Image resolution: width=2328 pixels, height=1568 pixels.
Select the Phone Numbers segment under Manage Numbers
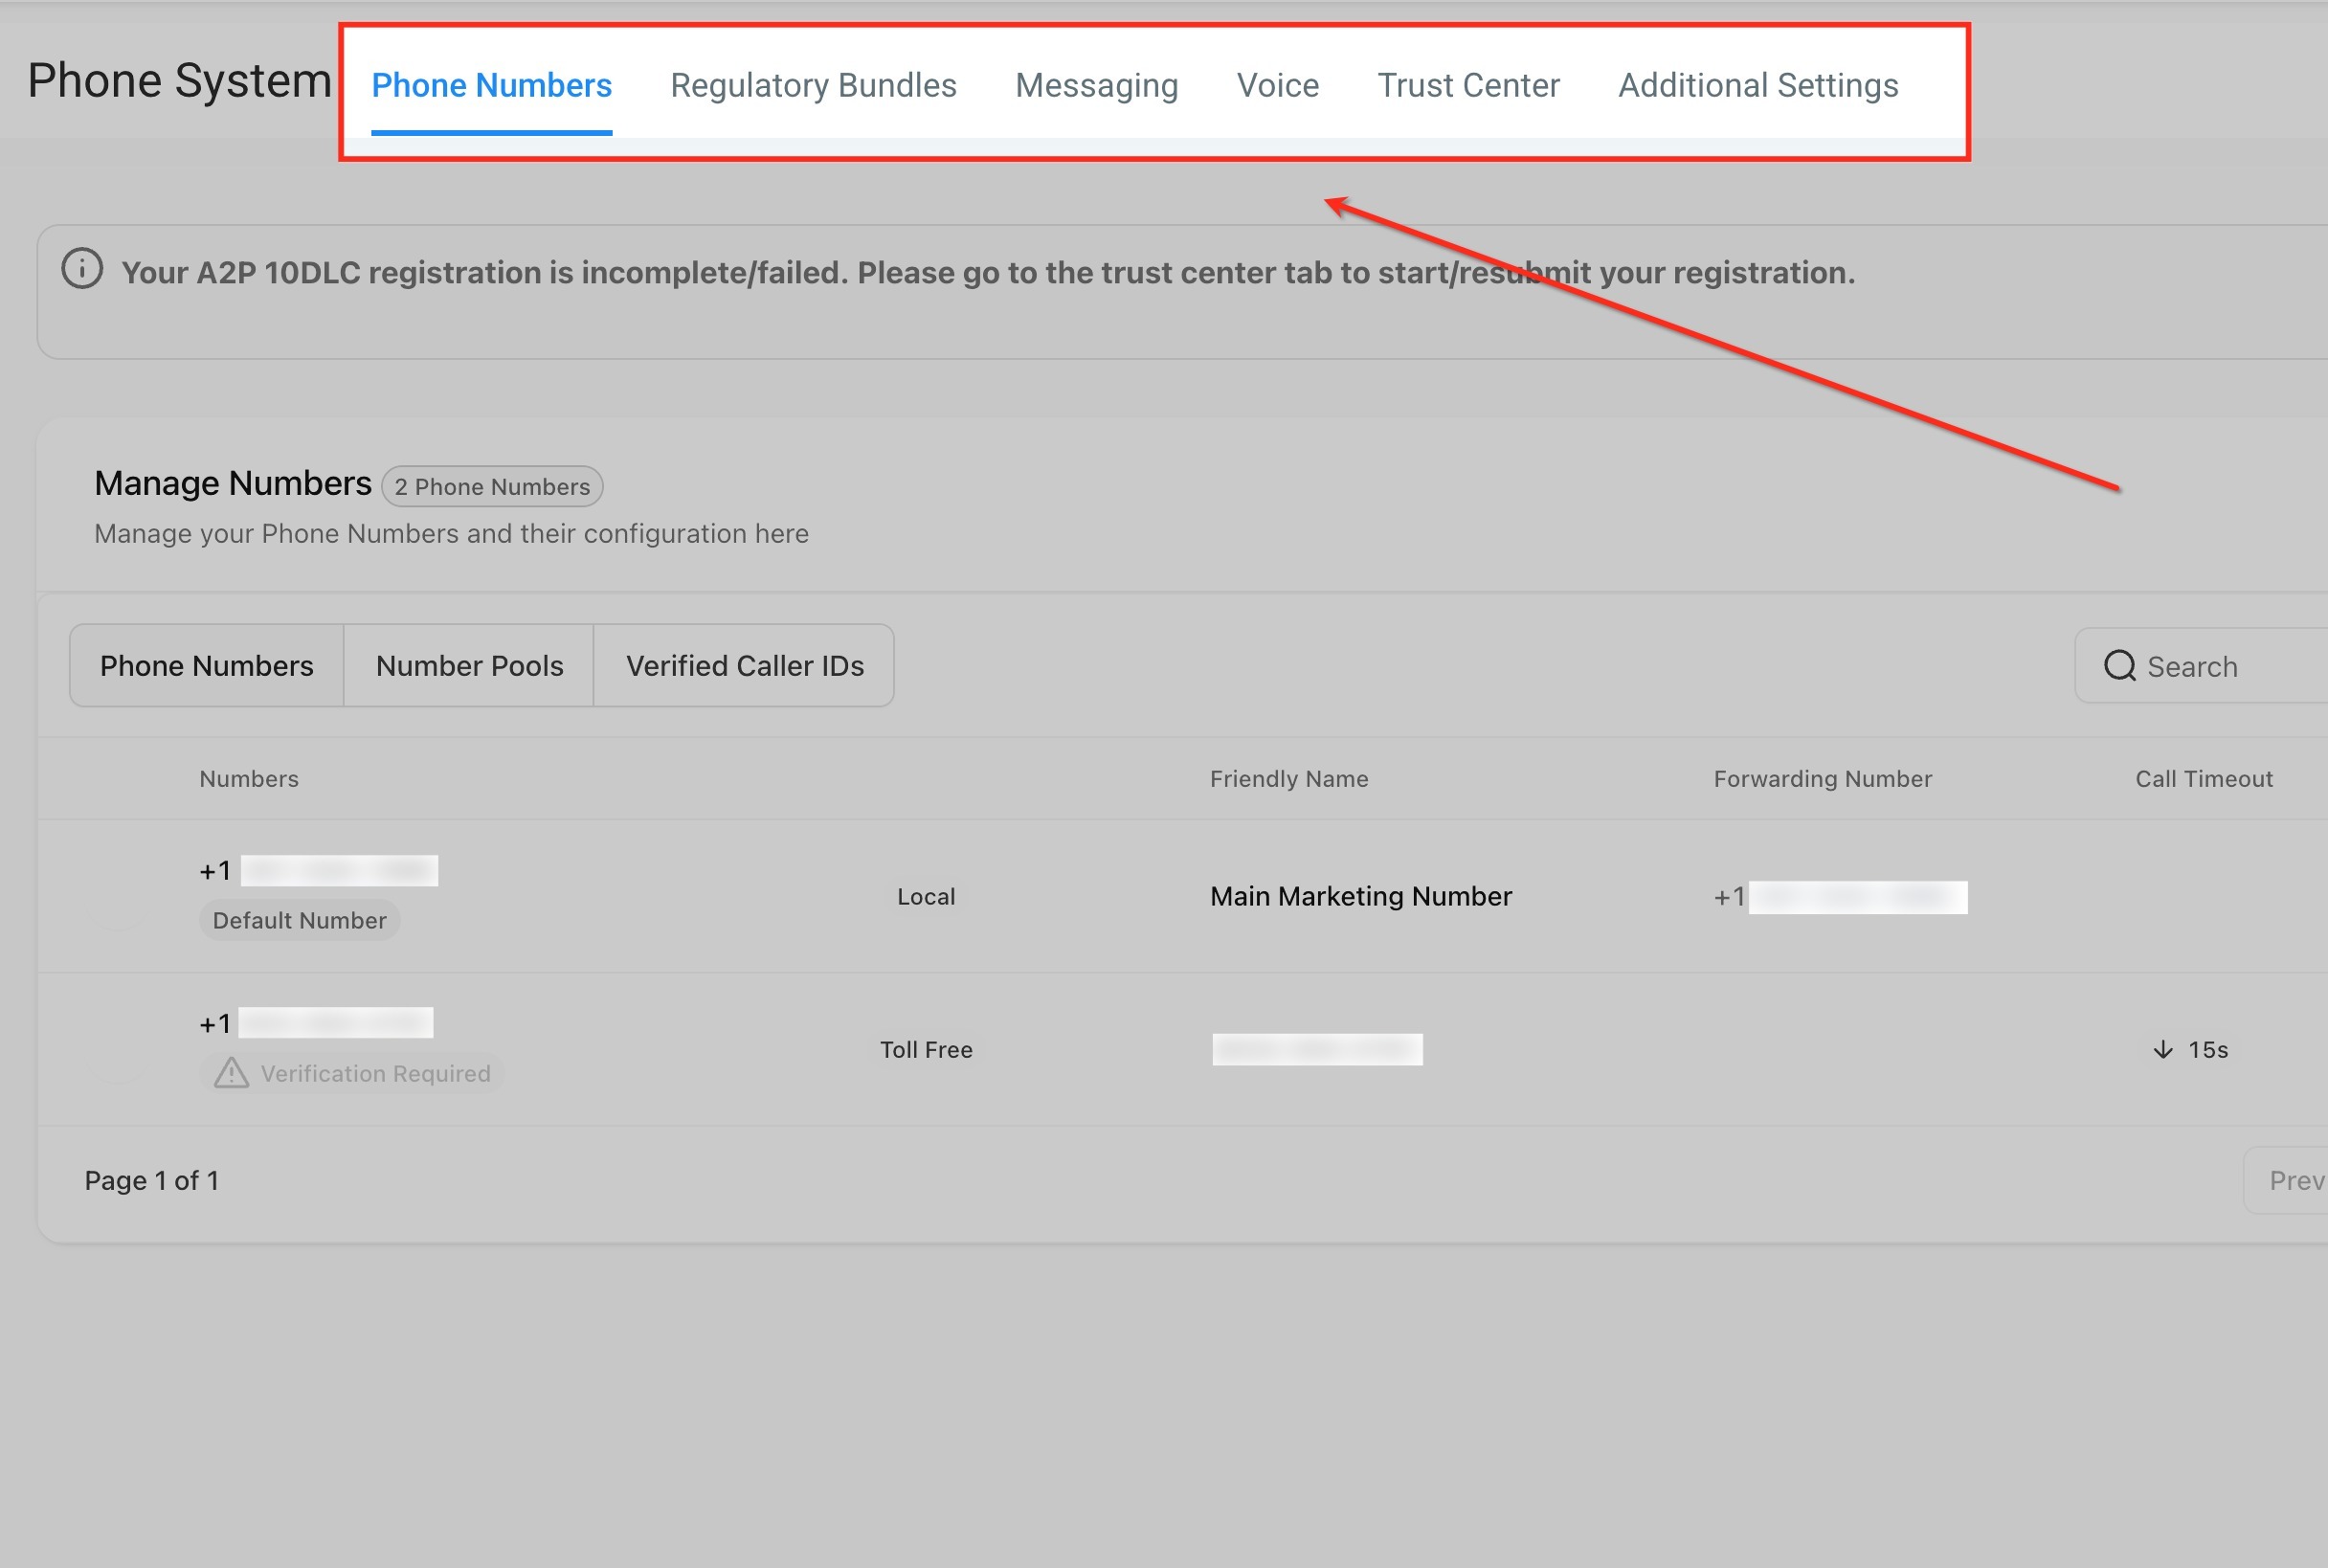[207, 666]
